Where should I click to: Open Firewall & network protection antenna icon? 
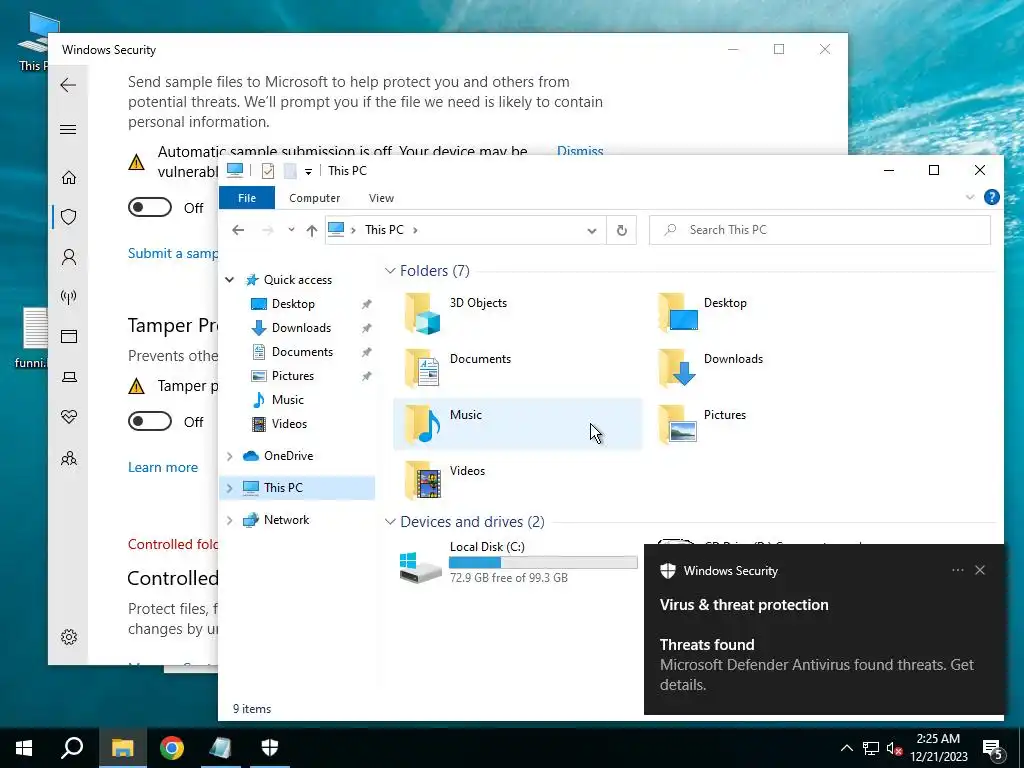pyautogui.click(x=69, y=297)
